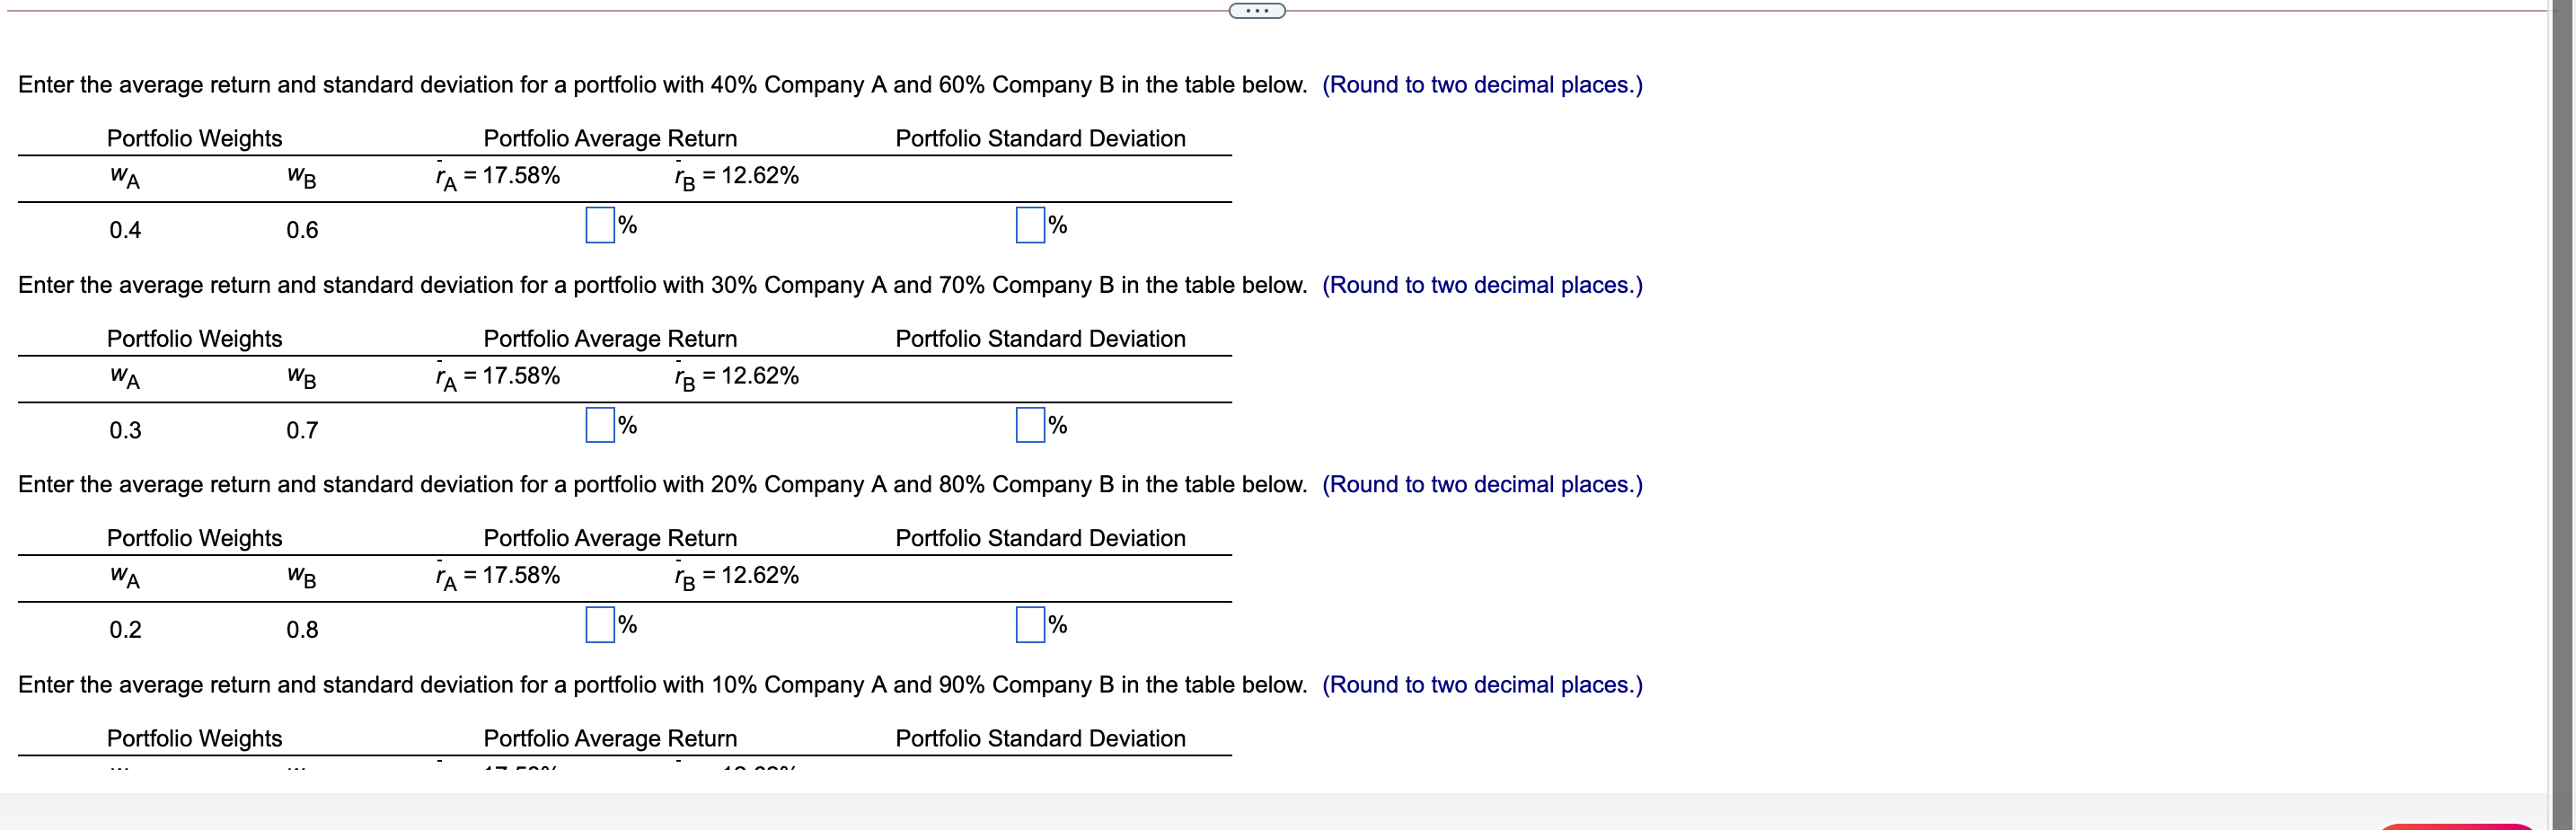
Task: Click the 0.4 Company A weight value
Action: click(x=125, y=230)
